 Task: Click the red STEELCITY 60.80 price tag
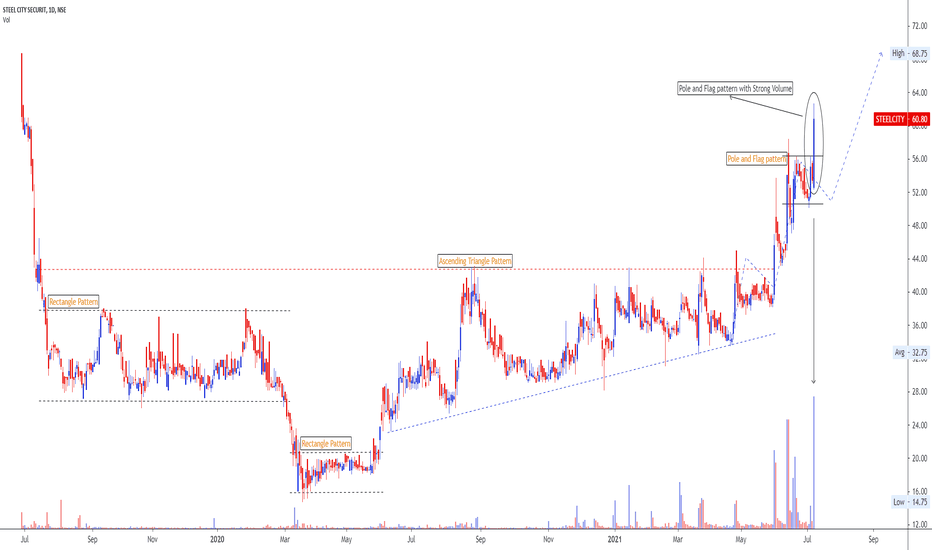point(901,120)
